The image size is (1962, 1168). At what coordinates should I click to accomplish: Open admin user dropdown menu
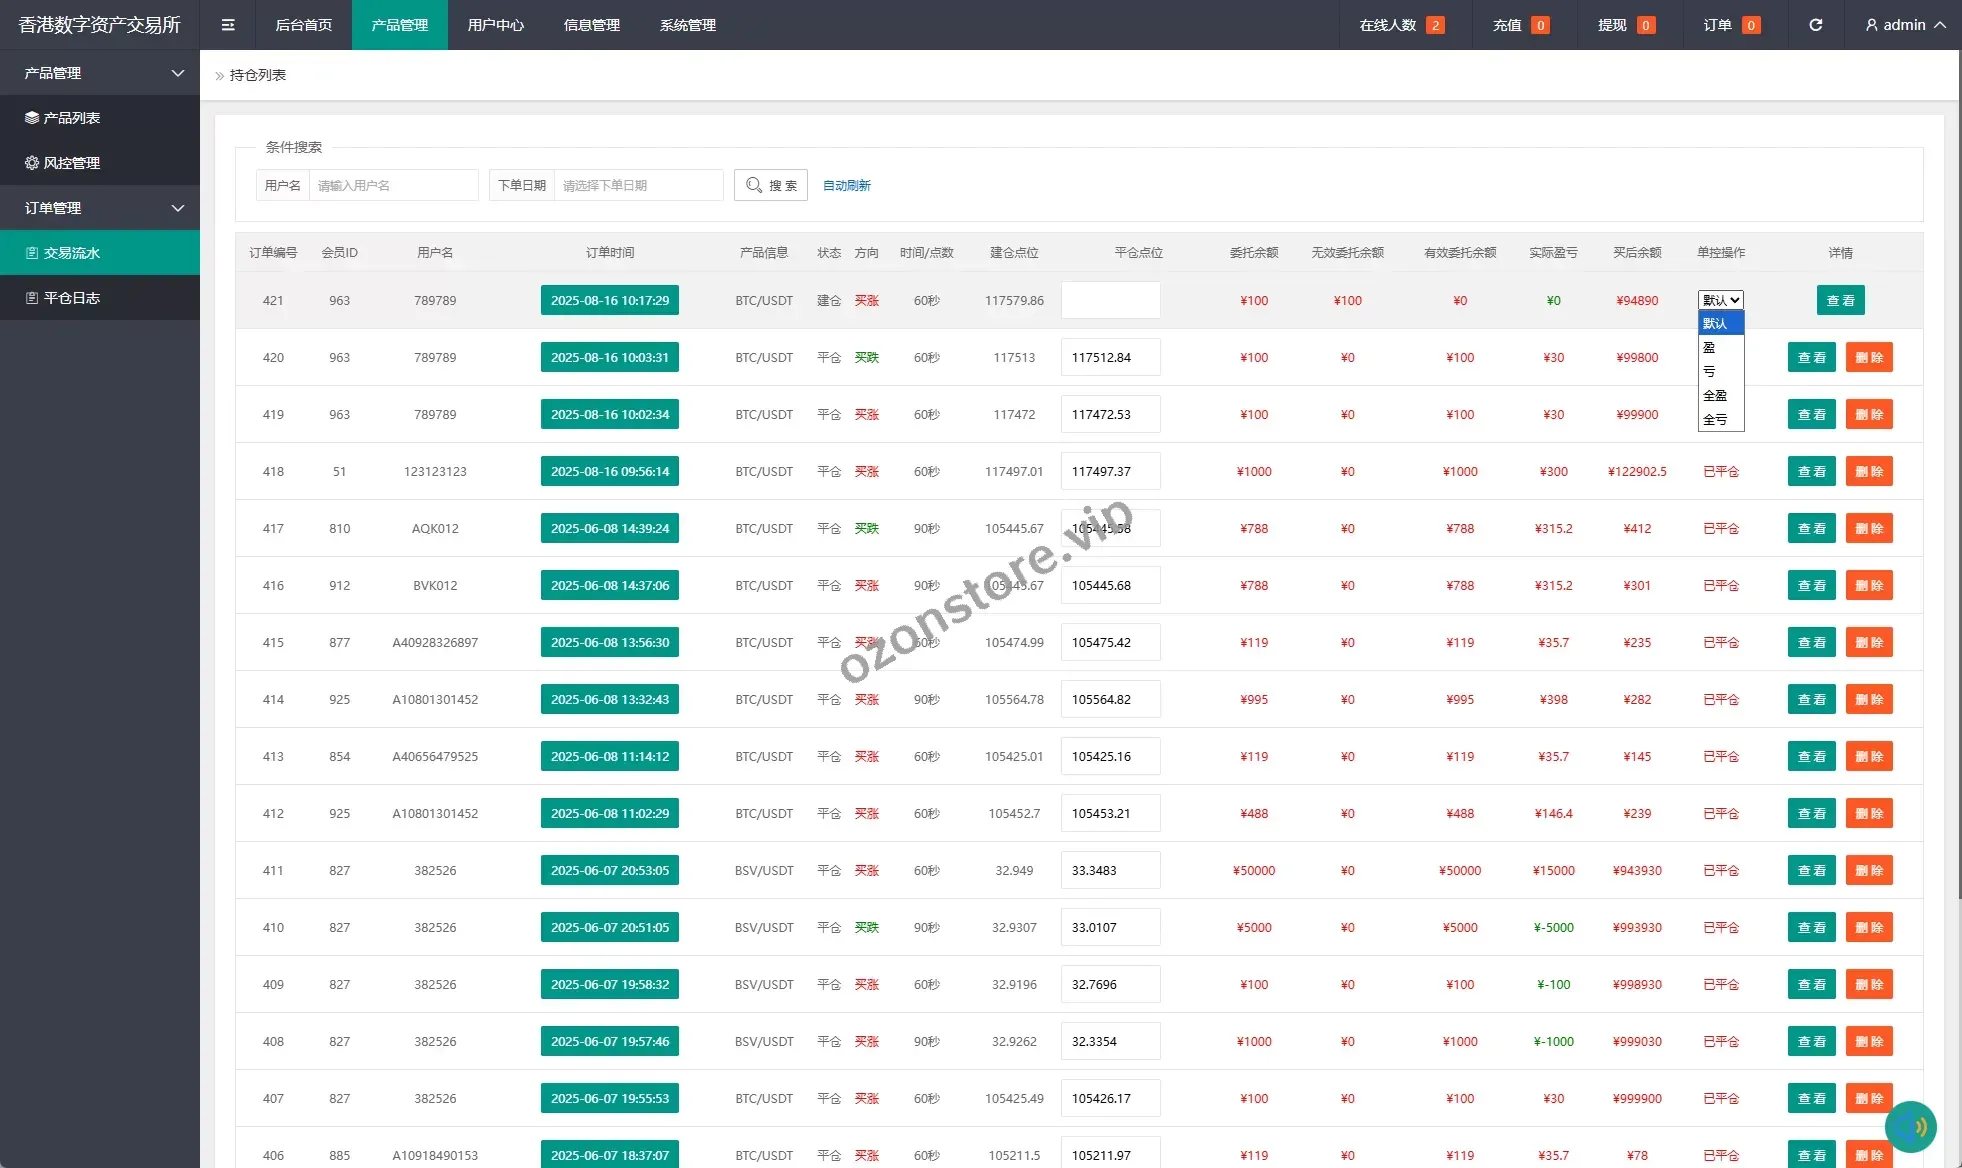point(1905,25)
